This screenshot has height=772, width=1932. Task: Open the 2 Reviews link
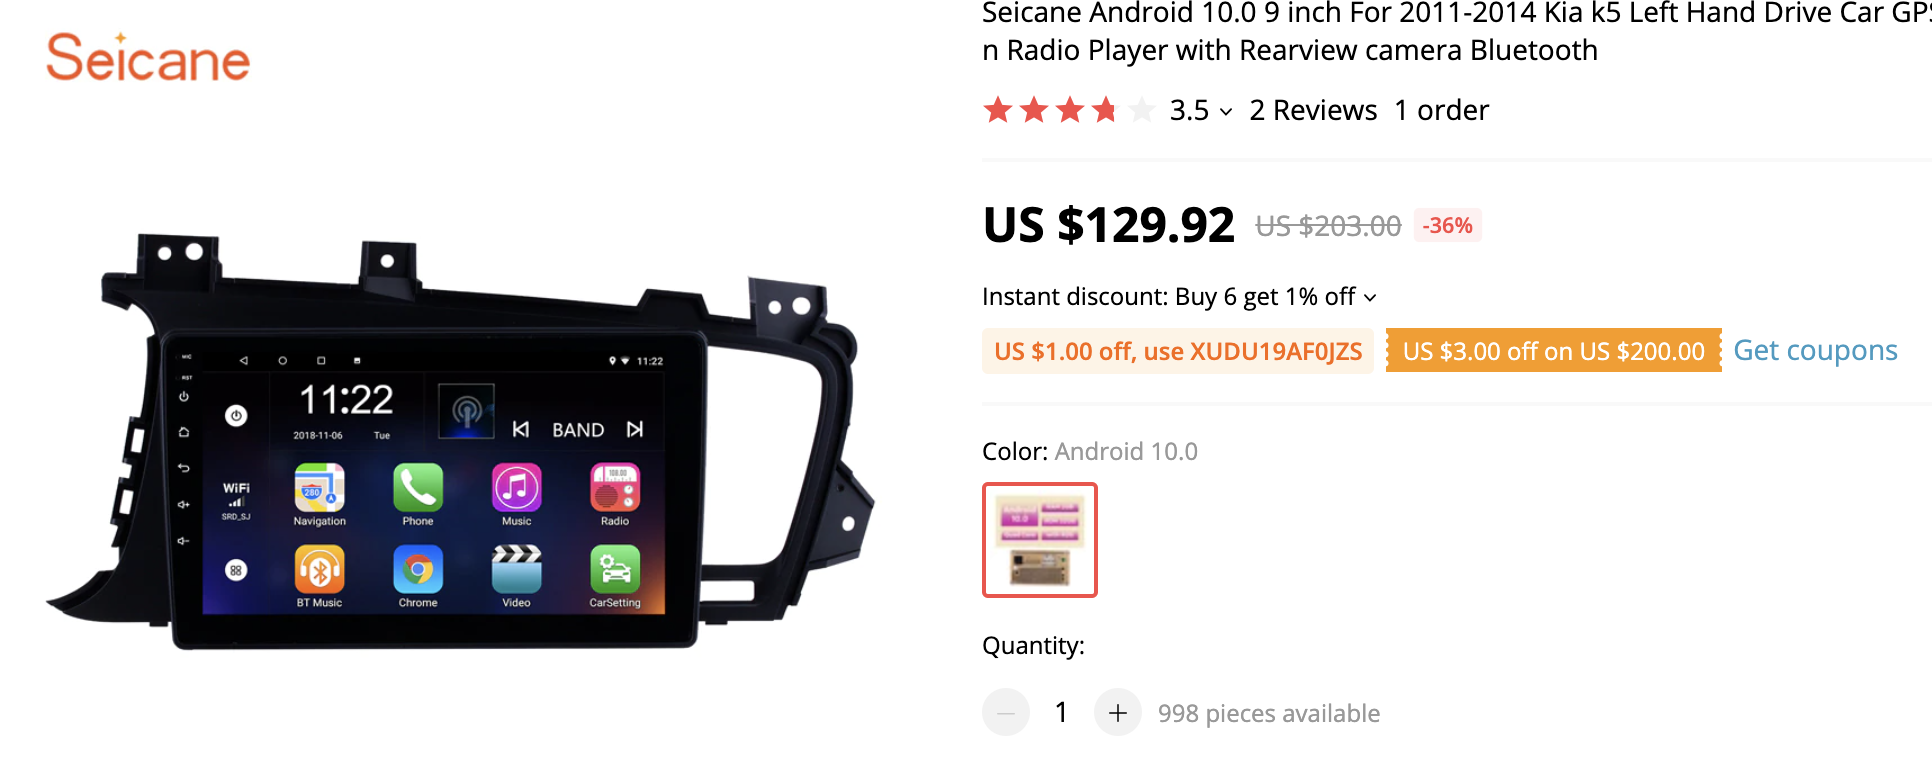pyautogui.click(x=1313, y=110)
